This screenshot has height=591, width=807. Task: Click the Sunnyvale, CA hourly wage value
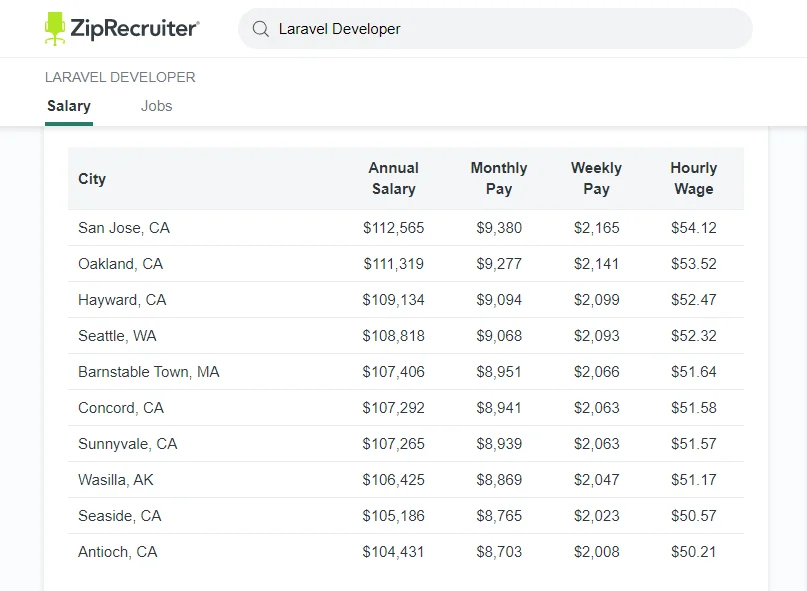tap(694, 444)
